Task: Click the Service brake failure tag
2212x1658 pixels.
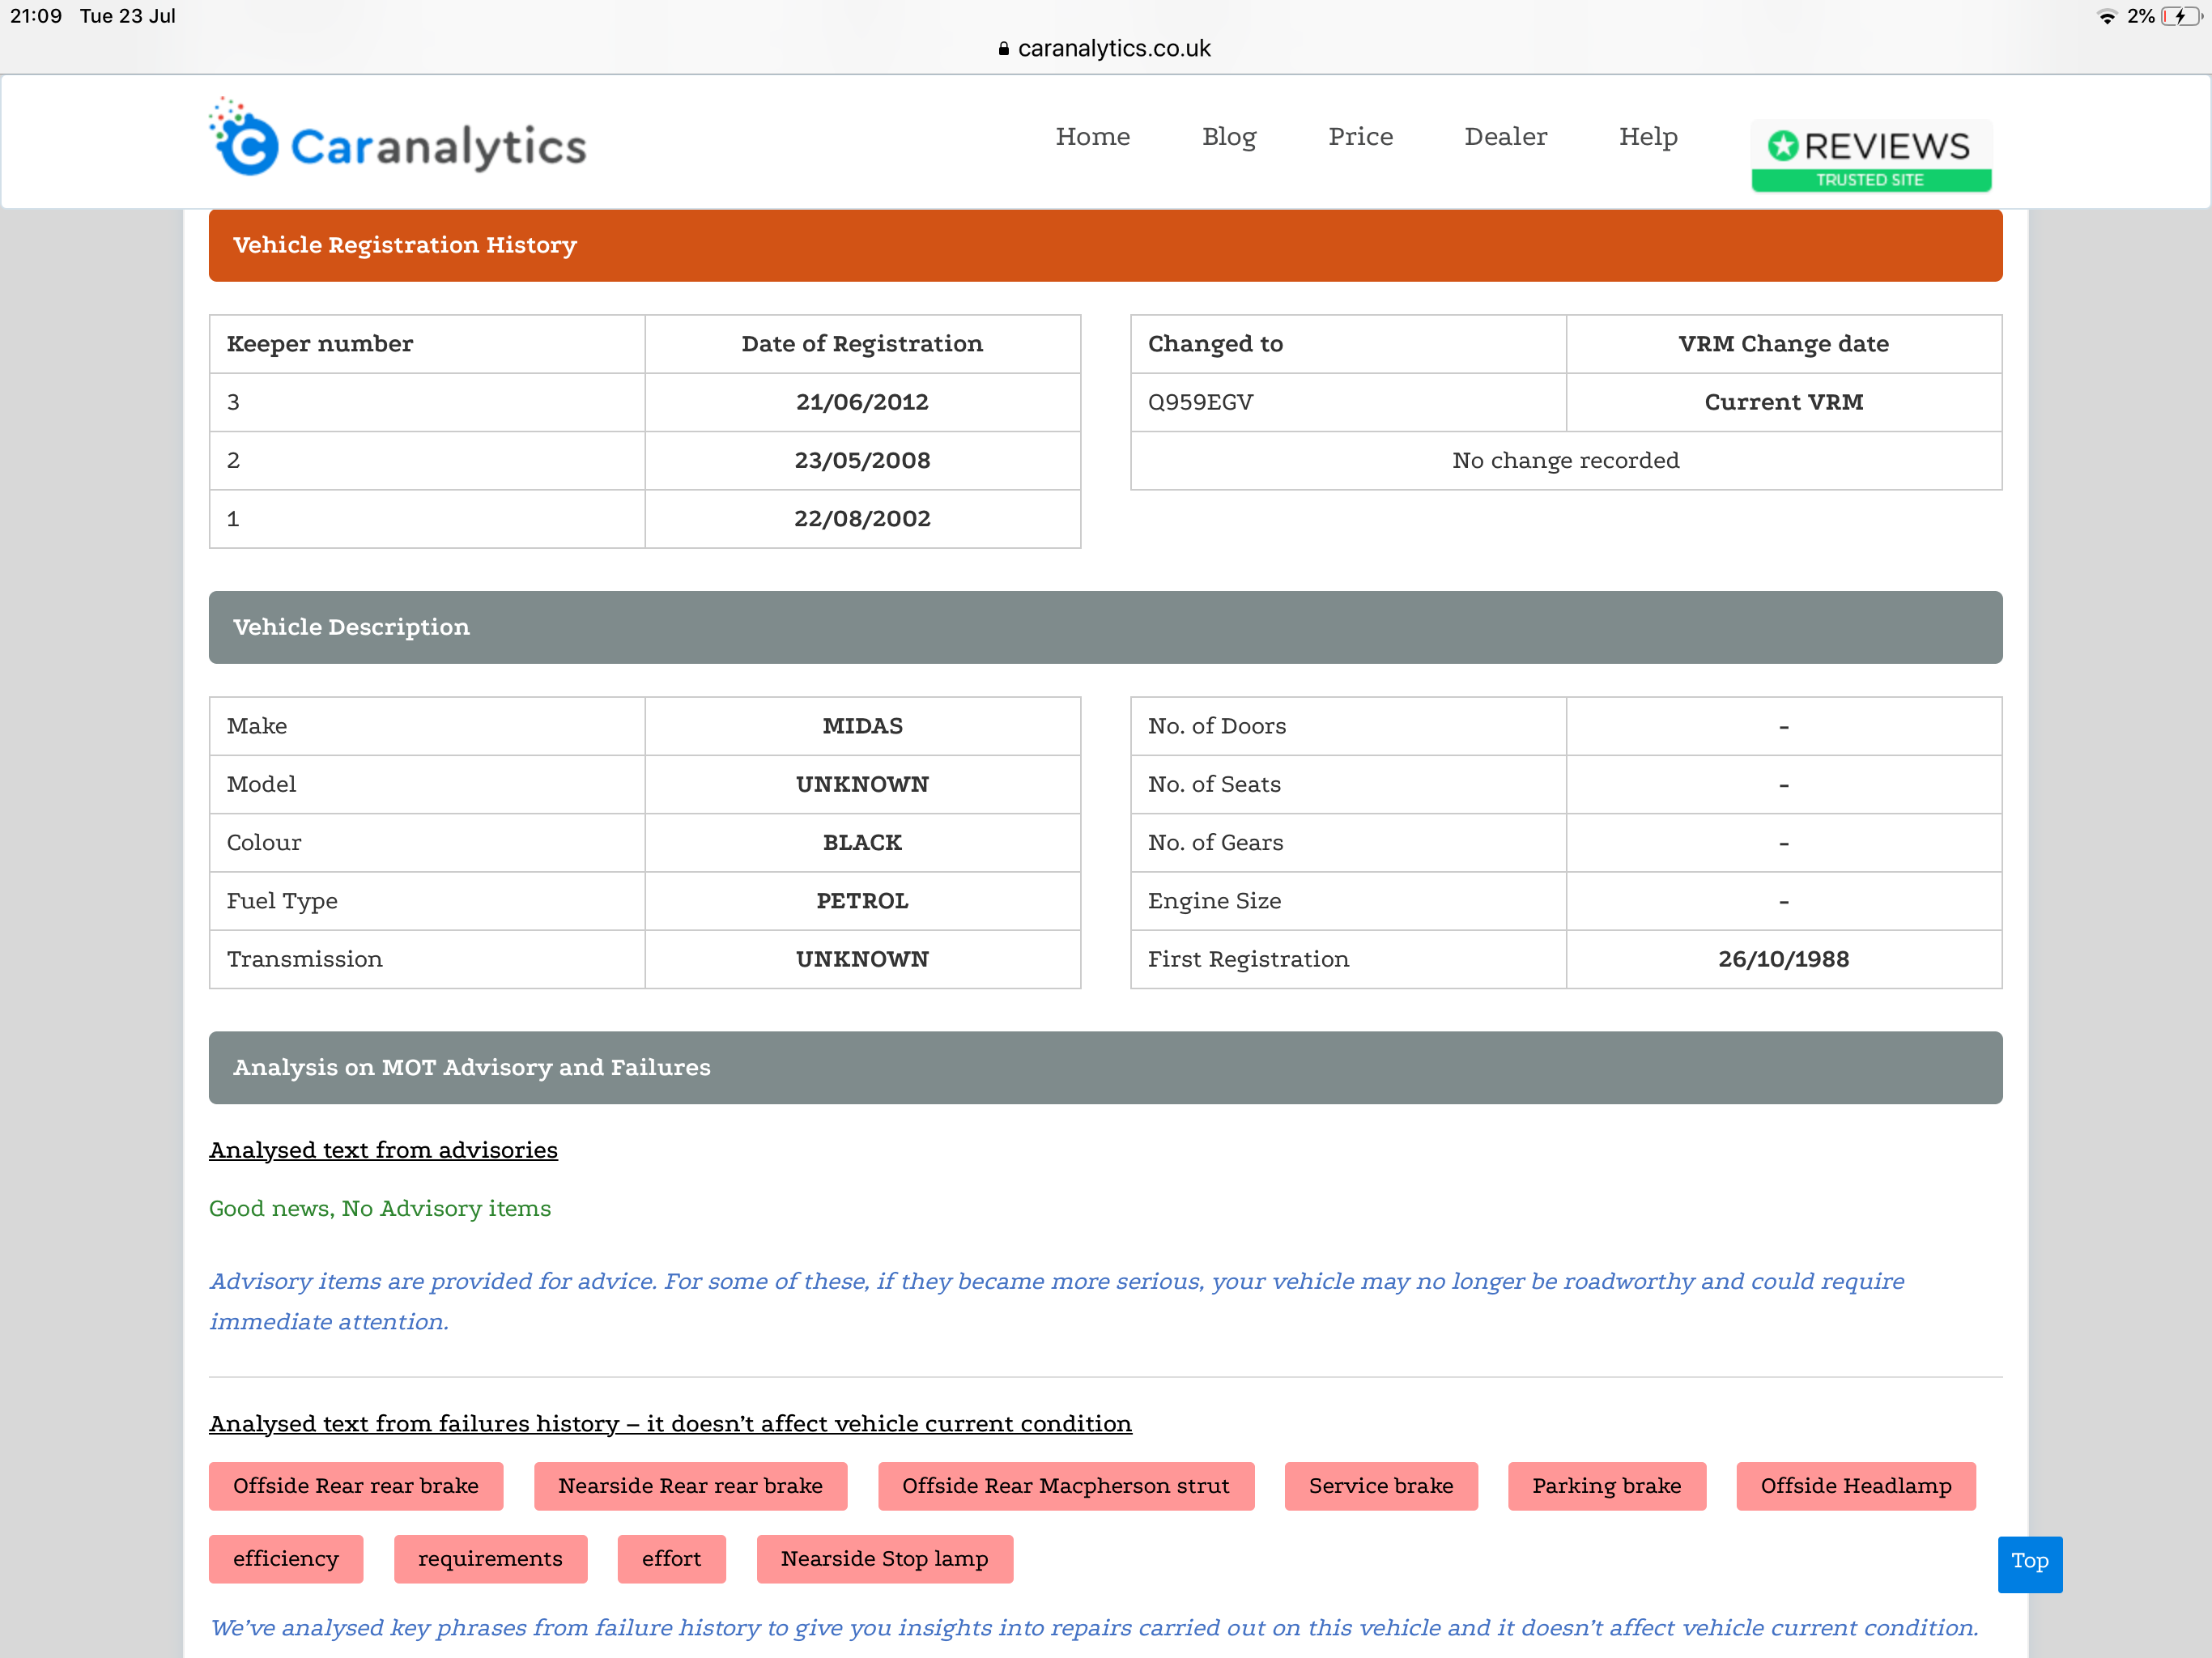Action: (x=1381, y=1486)
